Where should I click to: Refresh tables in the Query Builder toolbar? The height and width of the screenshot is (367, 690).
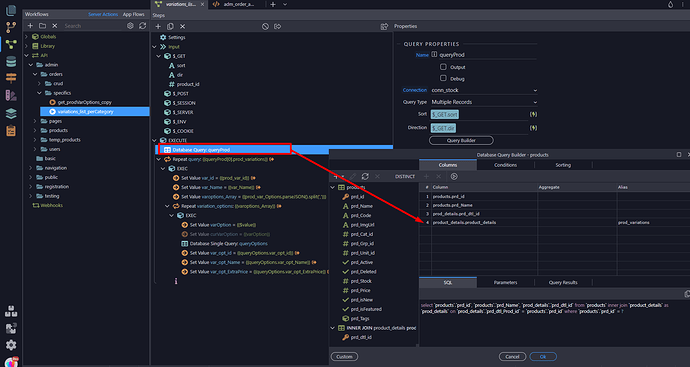(365, 176)
